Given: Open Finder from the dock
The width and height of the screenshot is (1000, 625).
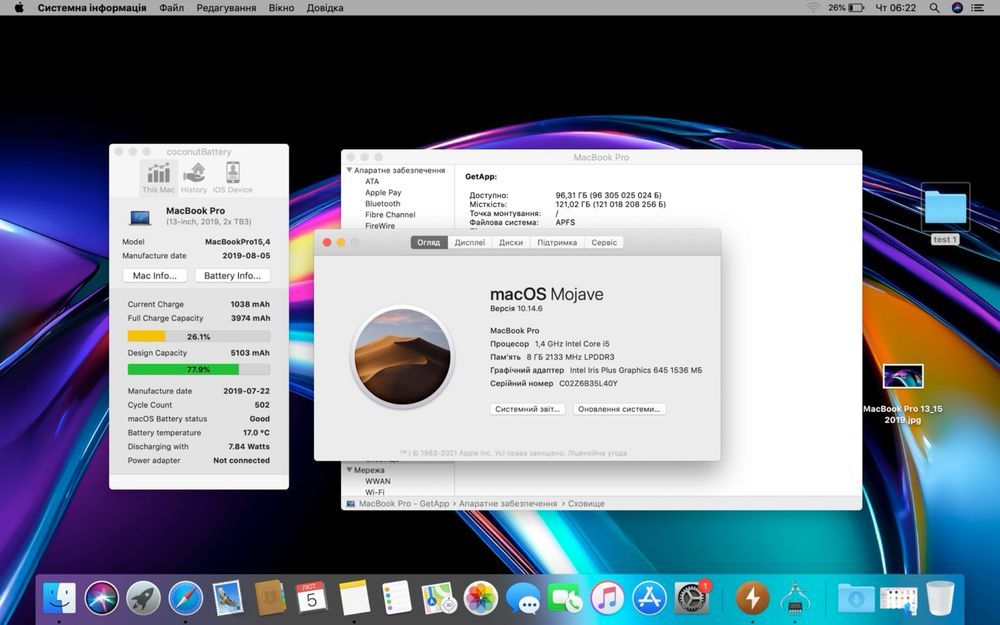Looking at the screenshot, I should pos(59,599).
